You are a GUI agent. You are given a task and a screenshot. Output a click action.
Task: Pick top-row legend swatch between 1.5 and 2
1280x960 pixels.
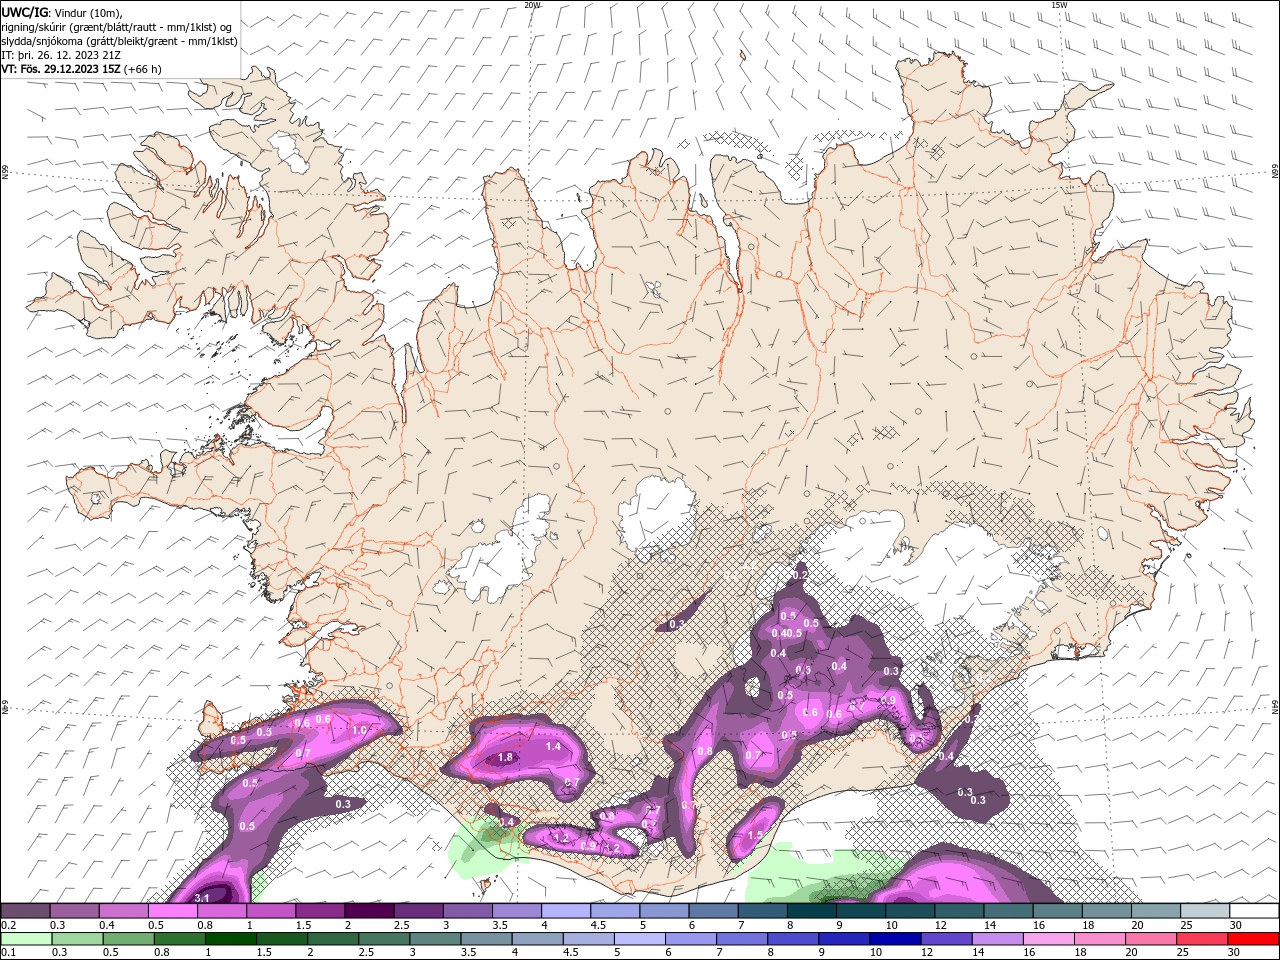[x=320, y=911]
